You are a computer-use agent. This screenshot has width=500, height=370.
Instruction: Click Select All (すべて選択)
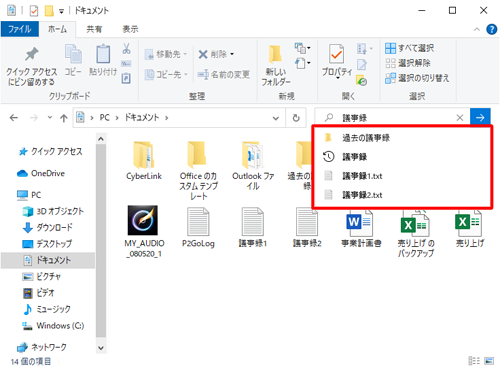click(410, 48)
